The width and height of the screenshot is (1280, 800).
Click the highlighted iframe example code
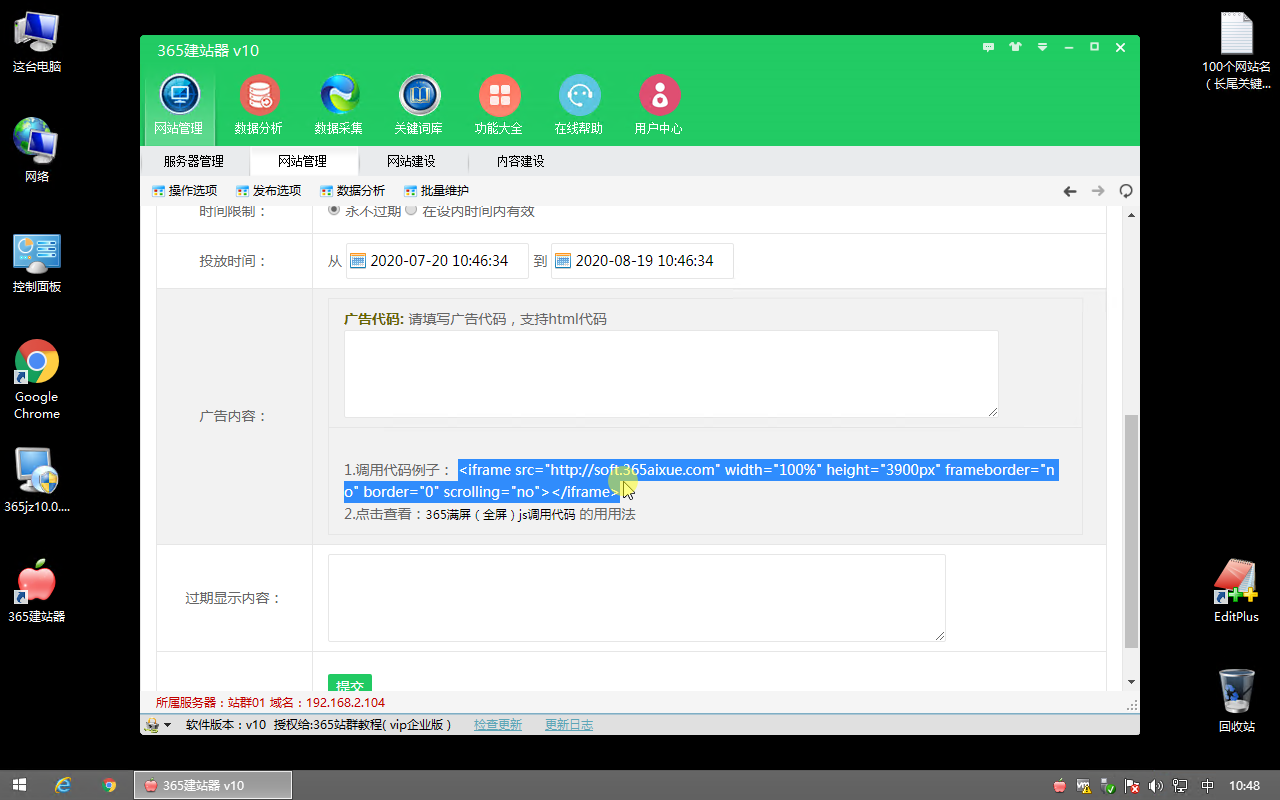701,481
